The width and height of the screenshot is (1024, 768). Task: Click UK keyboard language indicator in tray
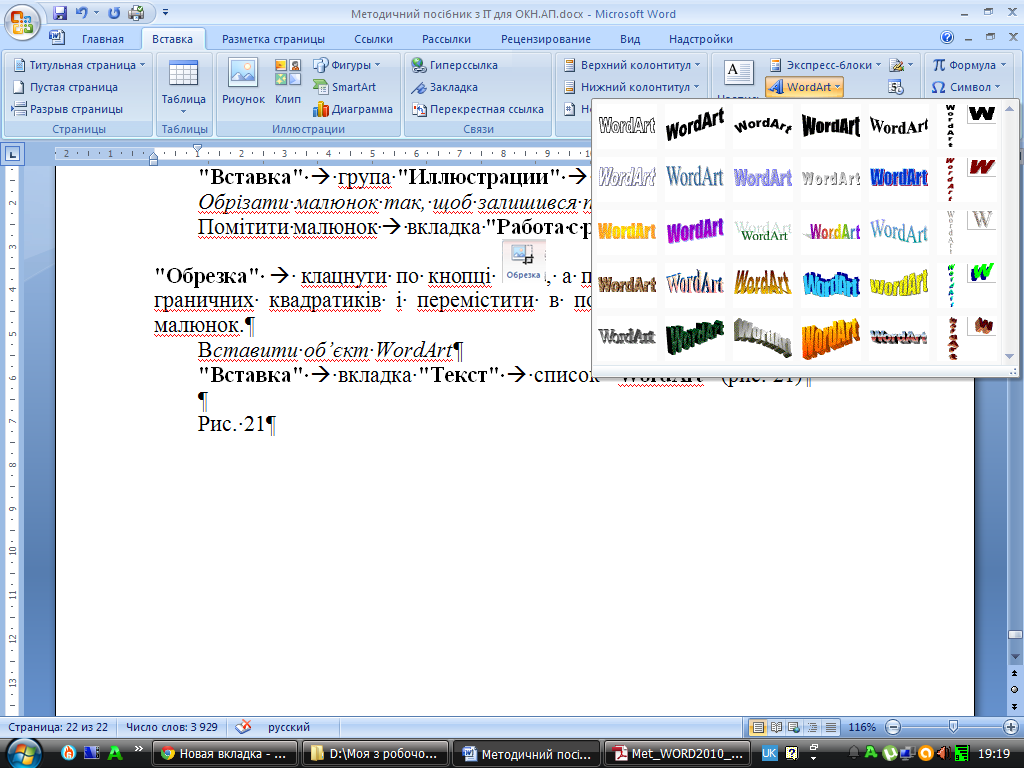[769, 753]
